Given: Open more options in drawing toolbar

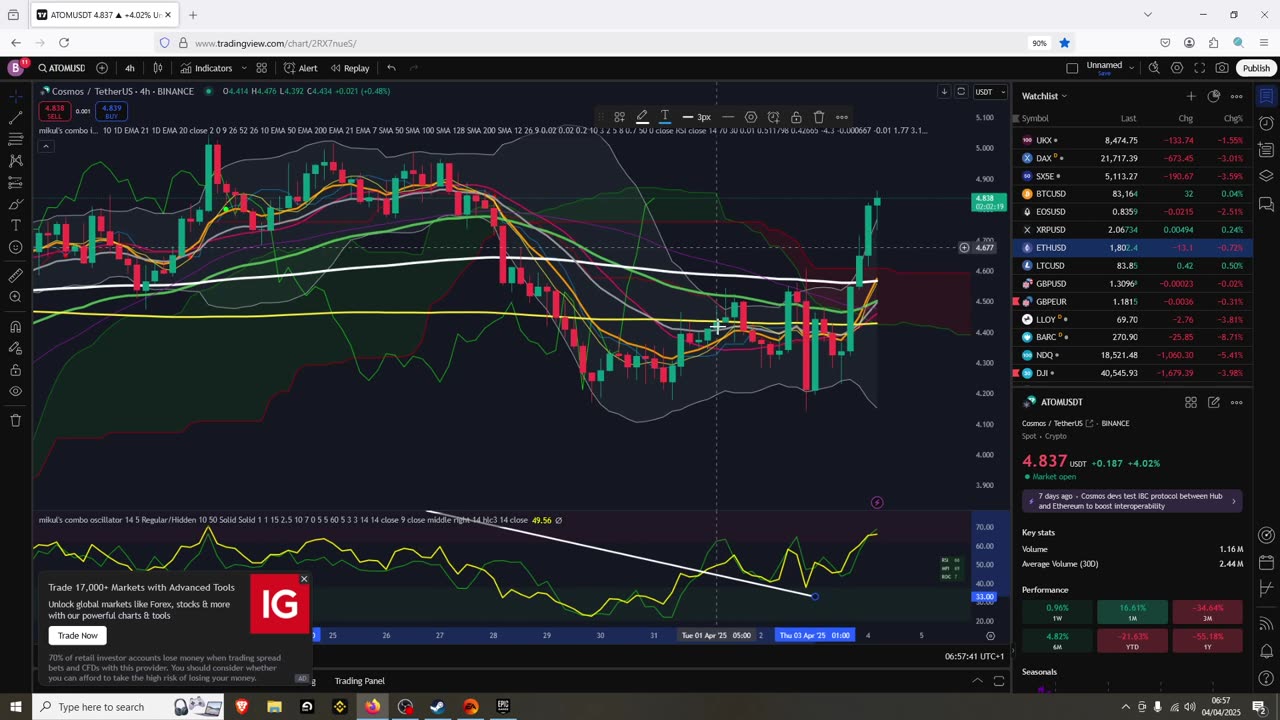Looking at the screenshot, I should coord(842,117).
